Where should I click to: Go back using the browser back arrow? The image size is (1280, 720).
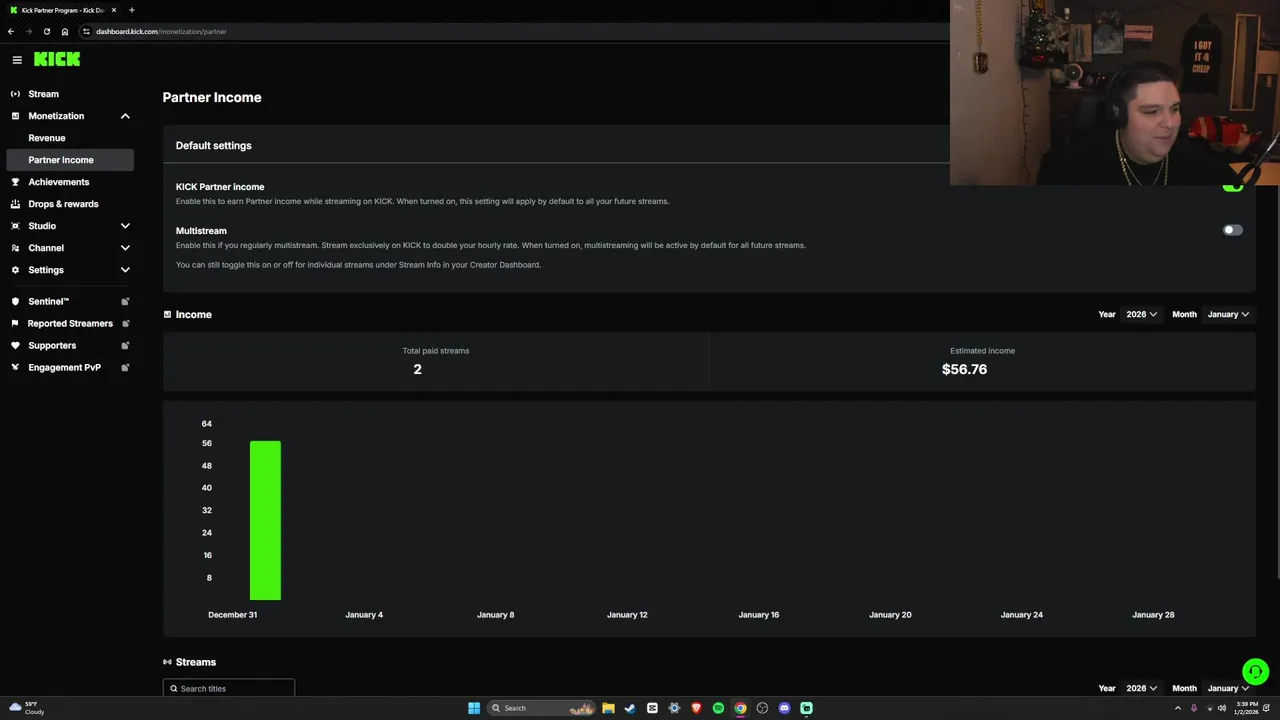pos(11,31)
